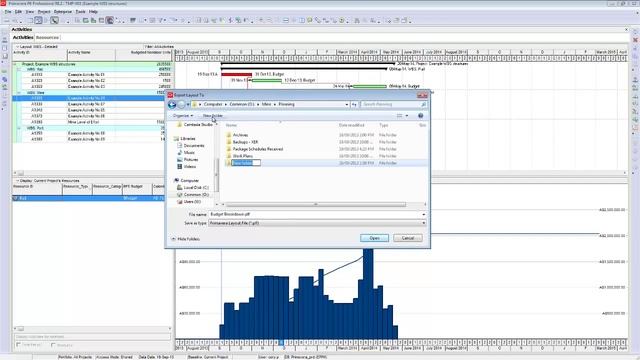Click Hide Folders toggle
This screenshot has width=640, height=360.
click(185, 239)
